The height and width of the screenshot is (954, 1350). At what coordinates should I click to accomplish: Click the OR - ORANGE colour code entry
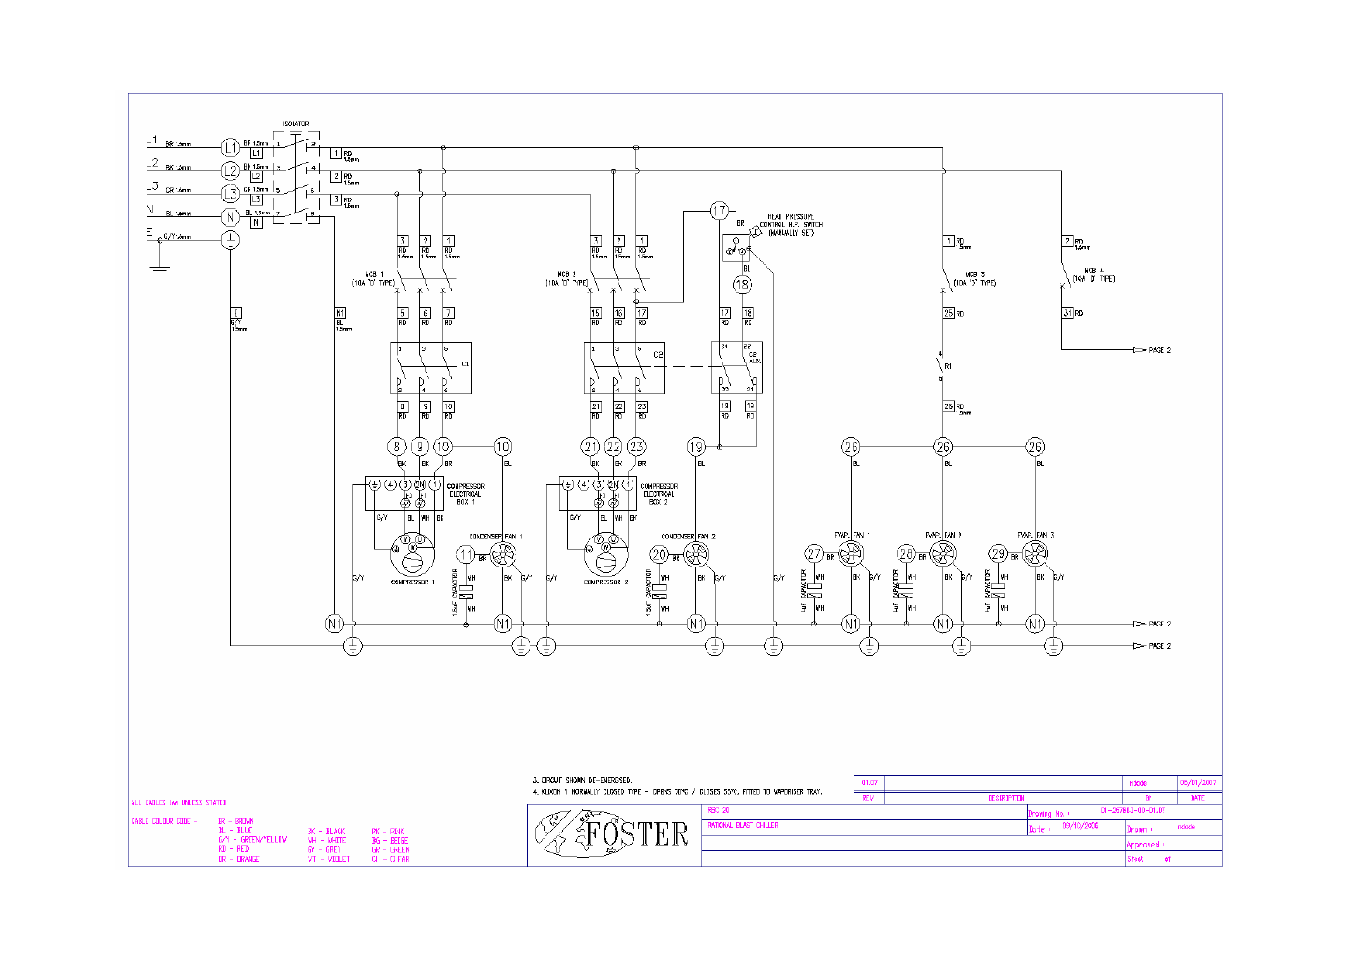pos(238,859)
